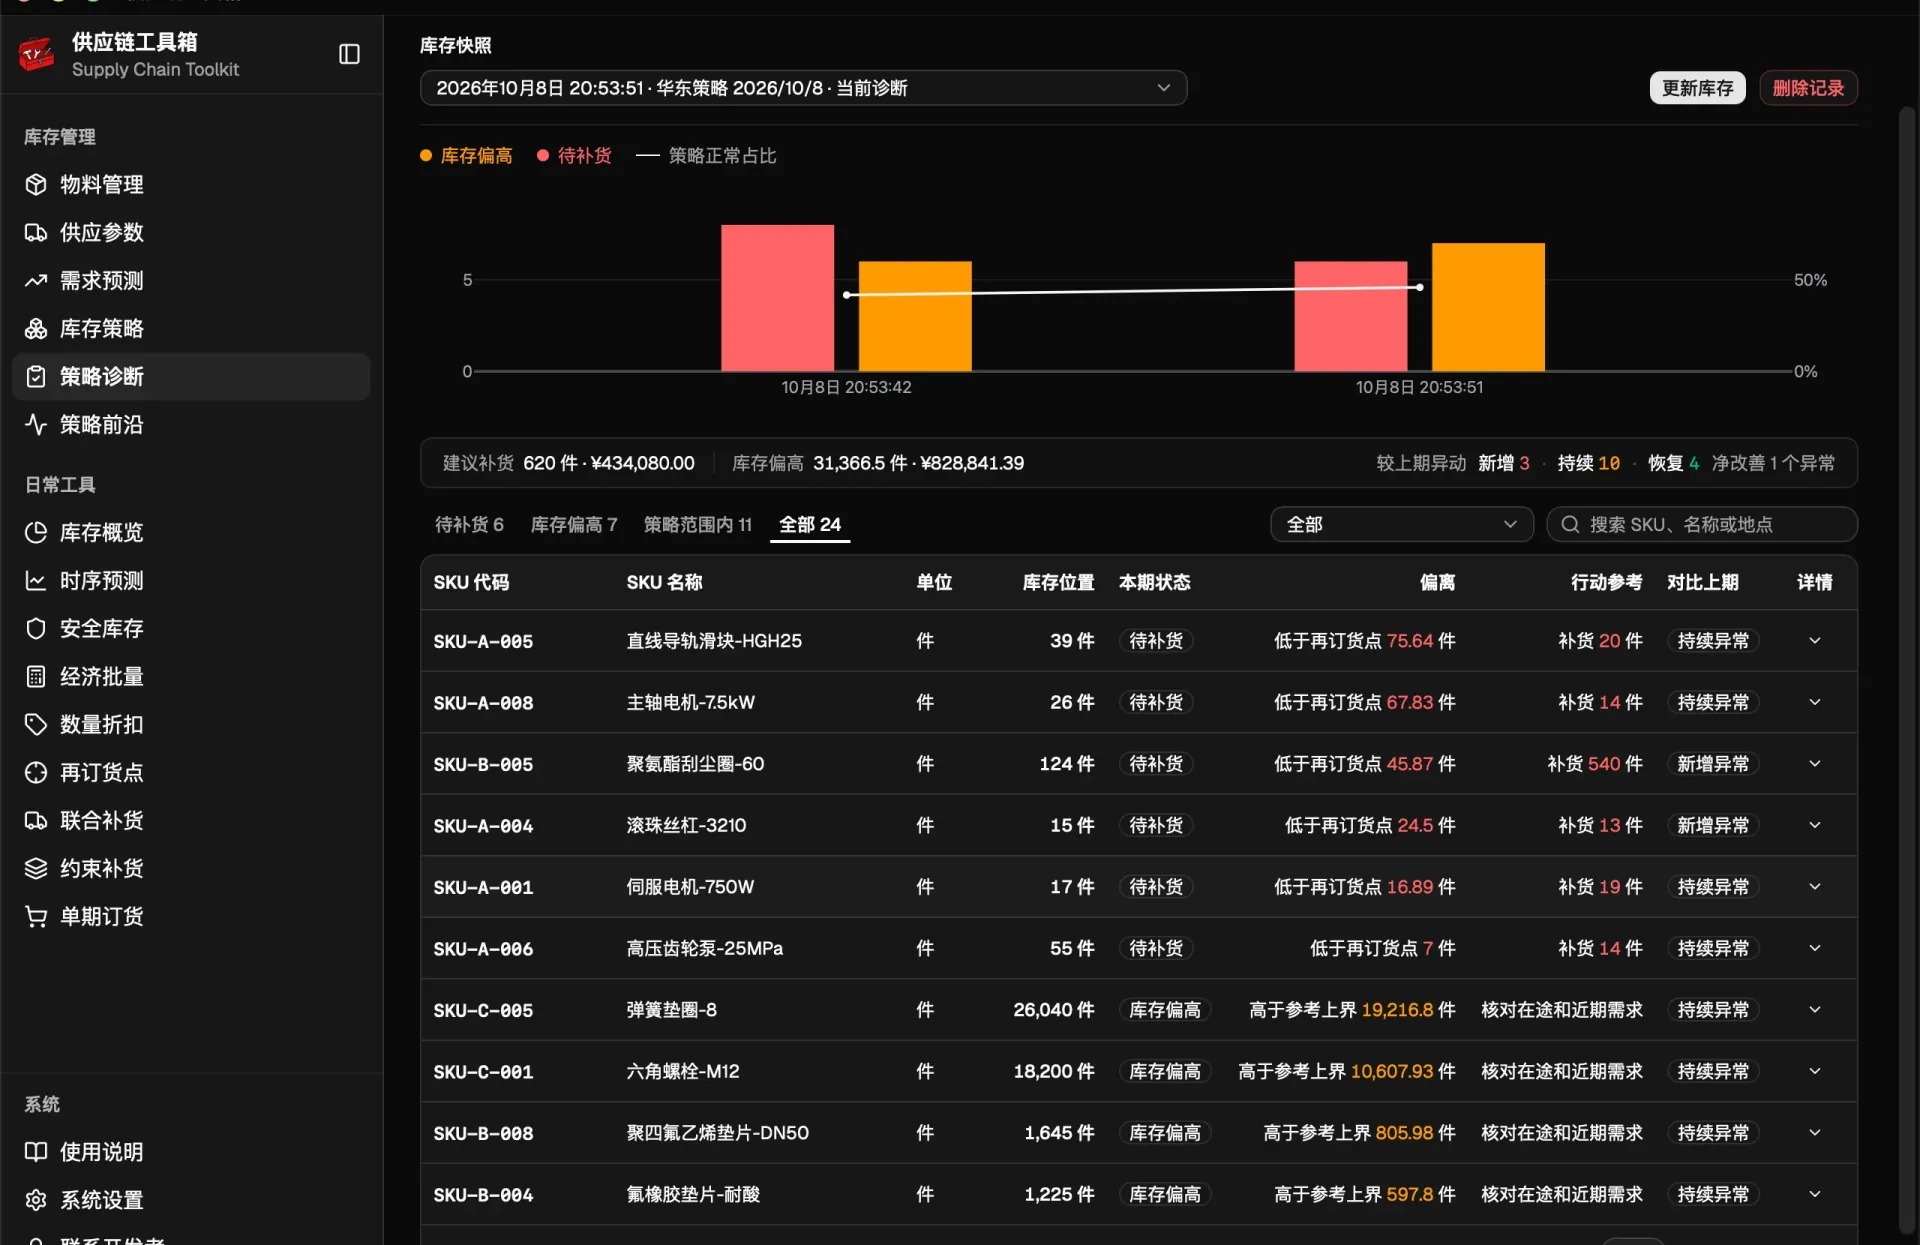1920x1245 pixels.
Task: Click the 策略前沿 pulse icon
Action: click(x=36, y=424)
